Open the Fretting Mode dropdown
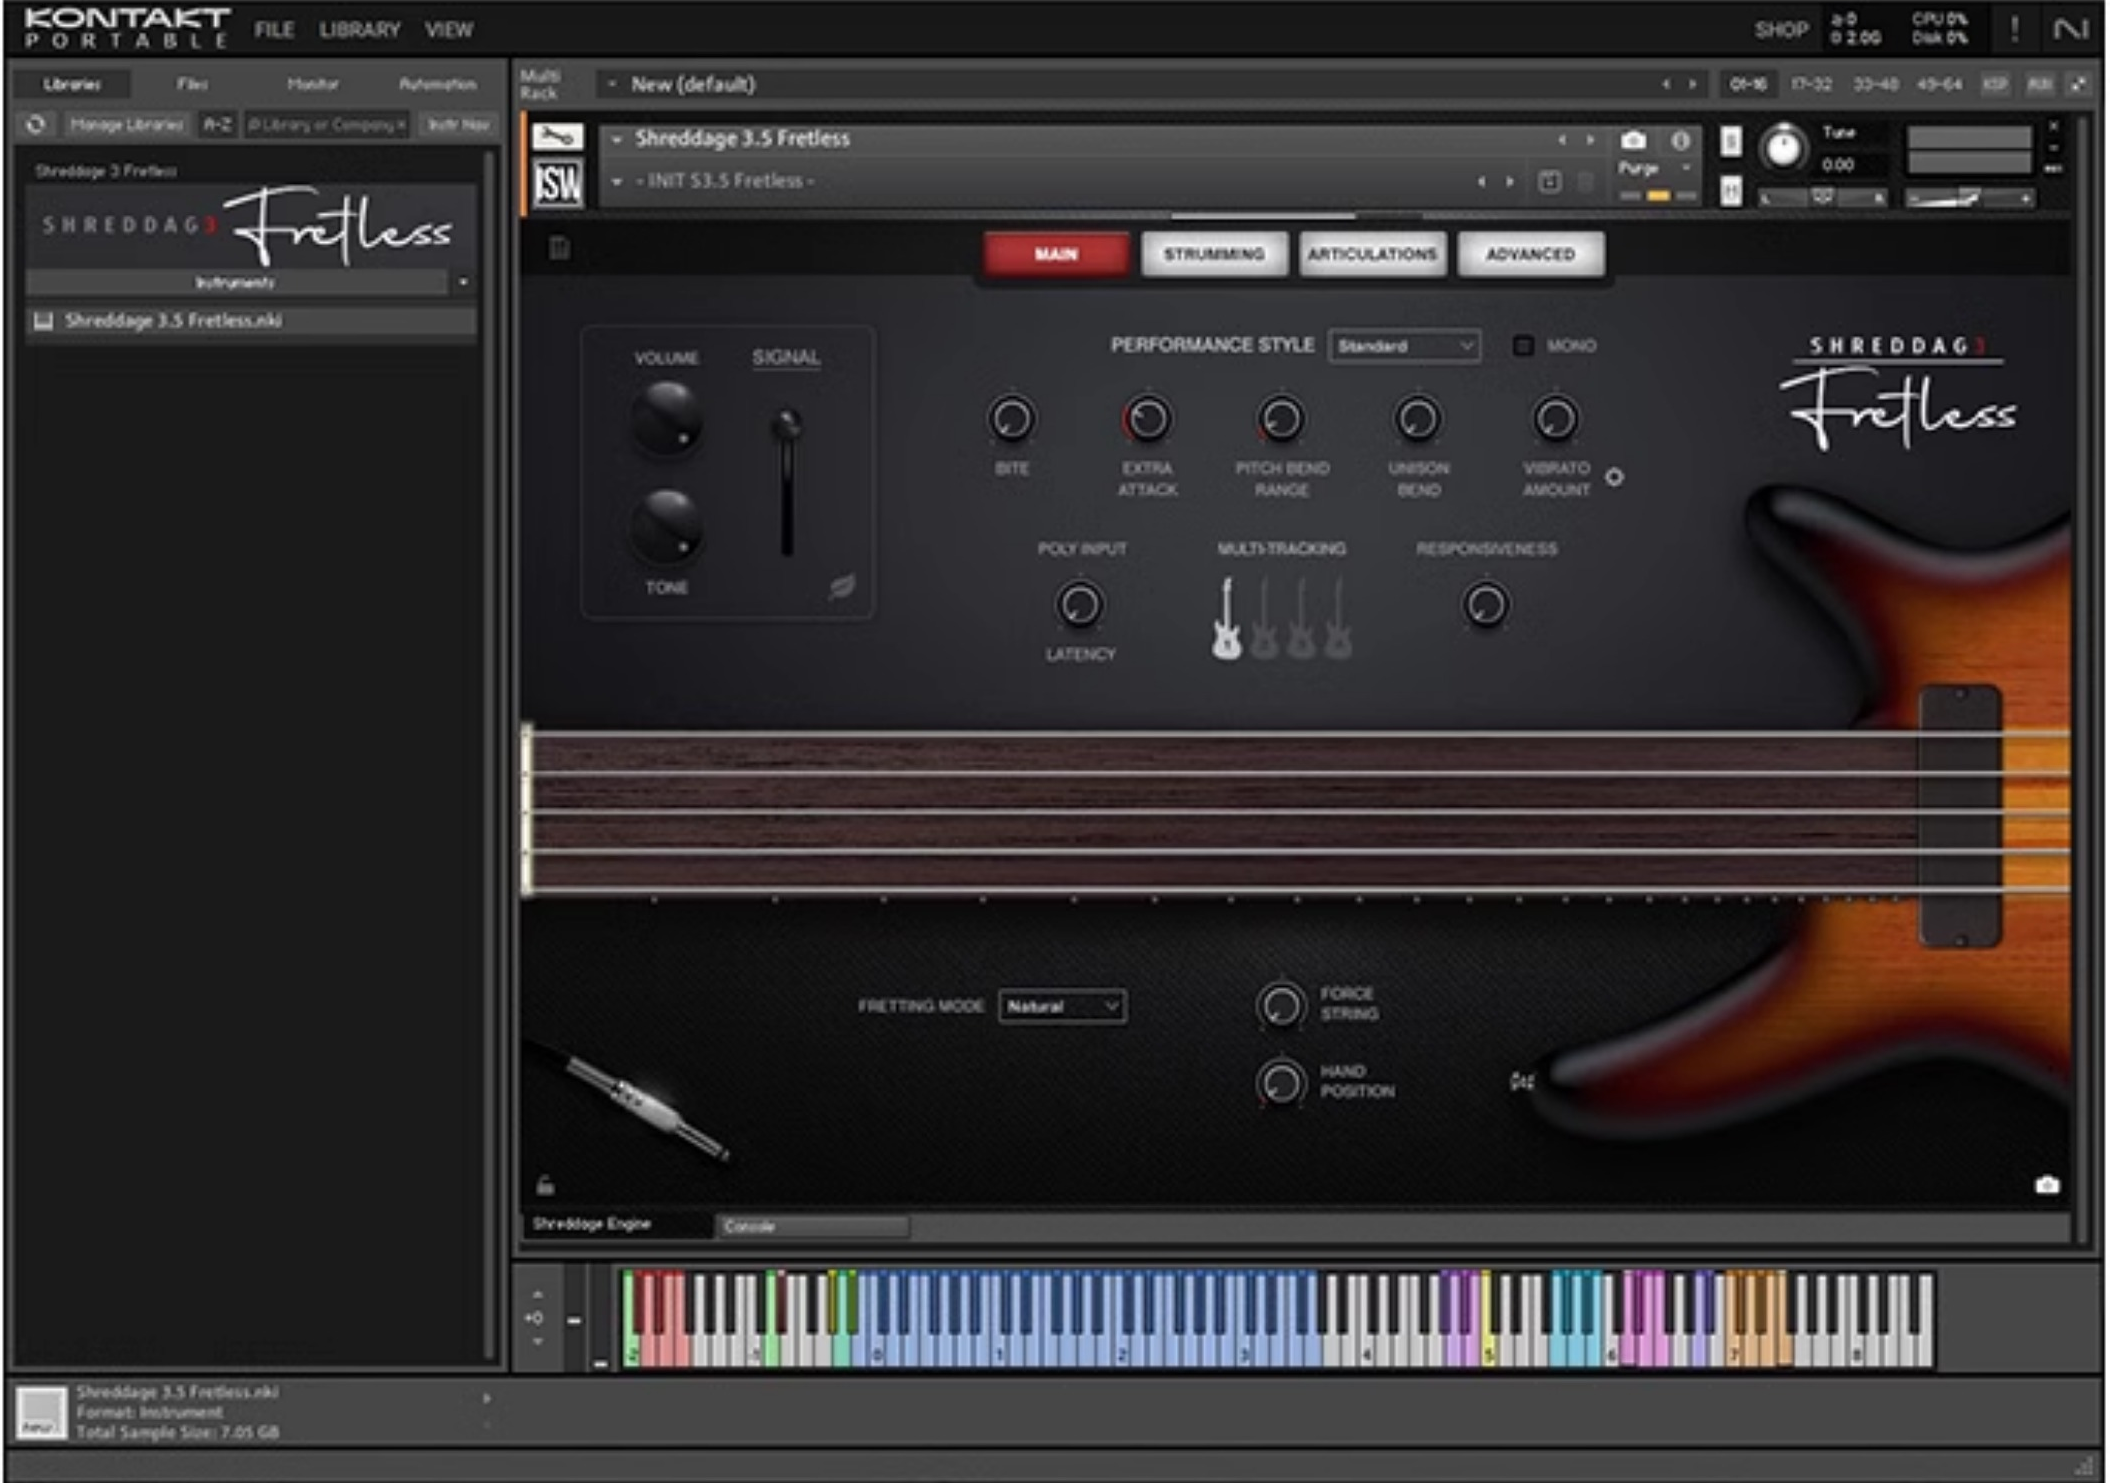 point(1062,1006)
